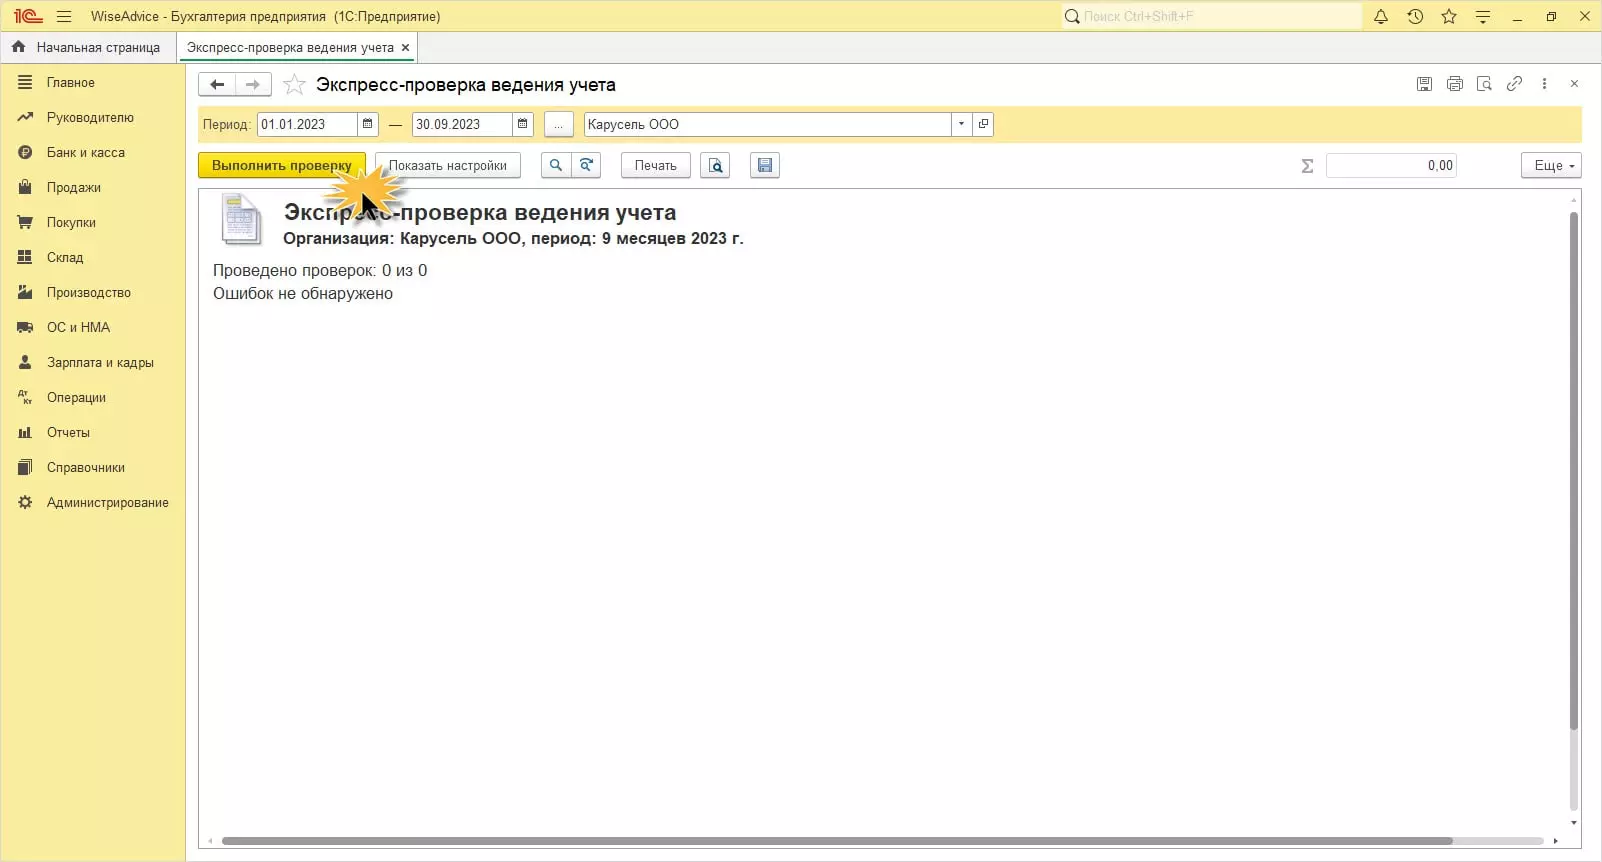This screenshot has height=862, width=1602.
Task: Click the save icon in form header
Action: coord(1425,84)
